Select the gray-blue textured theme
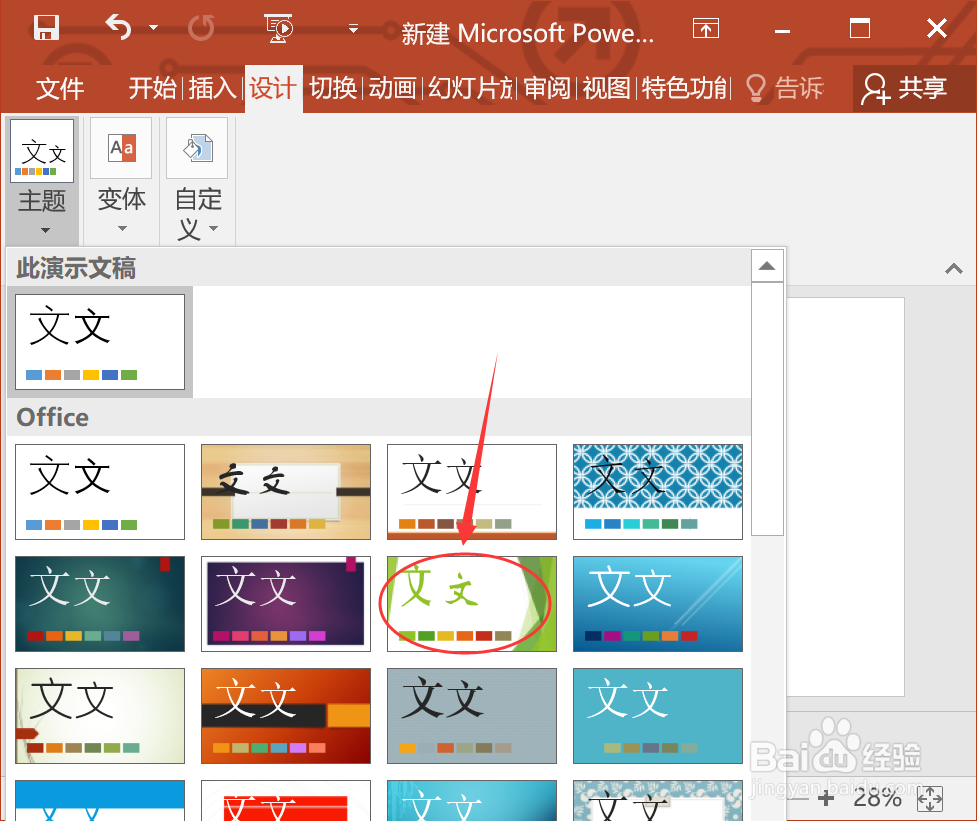This screenshot has height=821, width=977. 472,716
